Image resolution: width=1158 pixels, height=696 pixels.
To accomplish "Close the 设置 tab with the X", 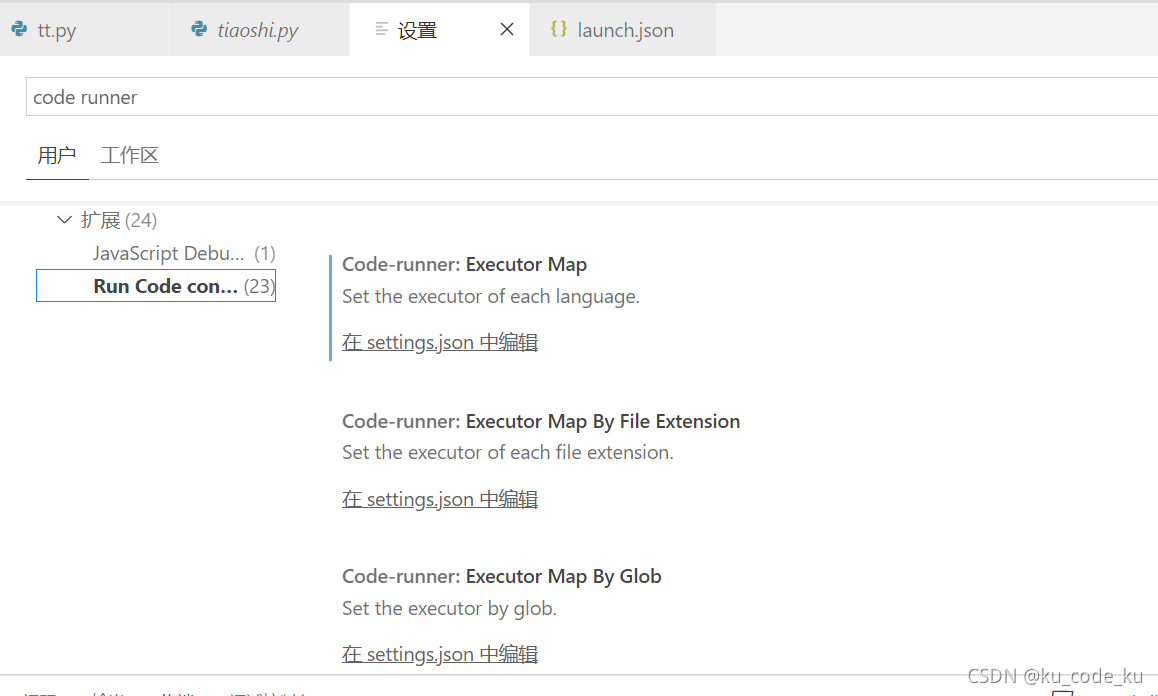I will click(x=507, y=30).
